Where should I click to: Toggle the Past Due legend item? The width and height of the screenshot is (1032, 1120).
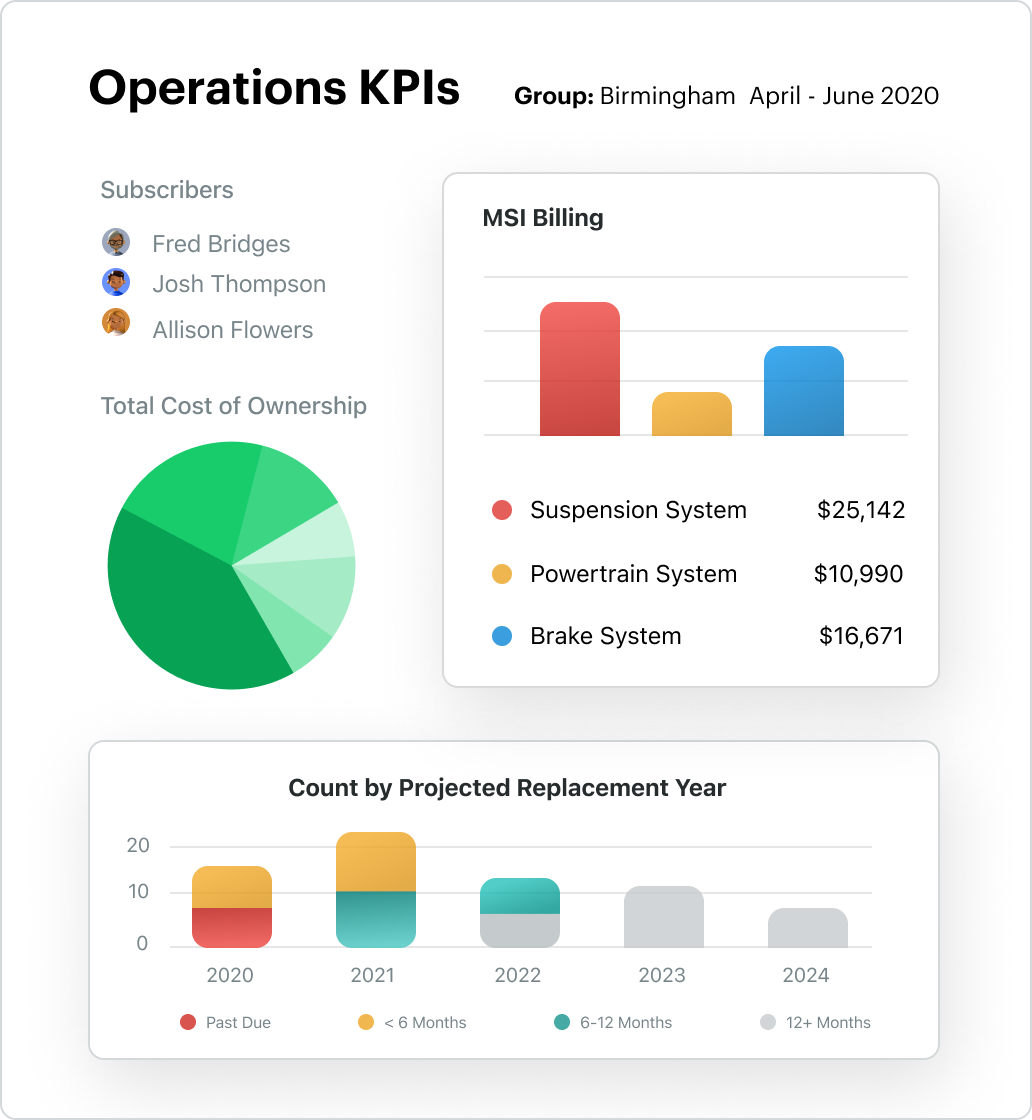(x=226, y=1022)
